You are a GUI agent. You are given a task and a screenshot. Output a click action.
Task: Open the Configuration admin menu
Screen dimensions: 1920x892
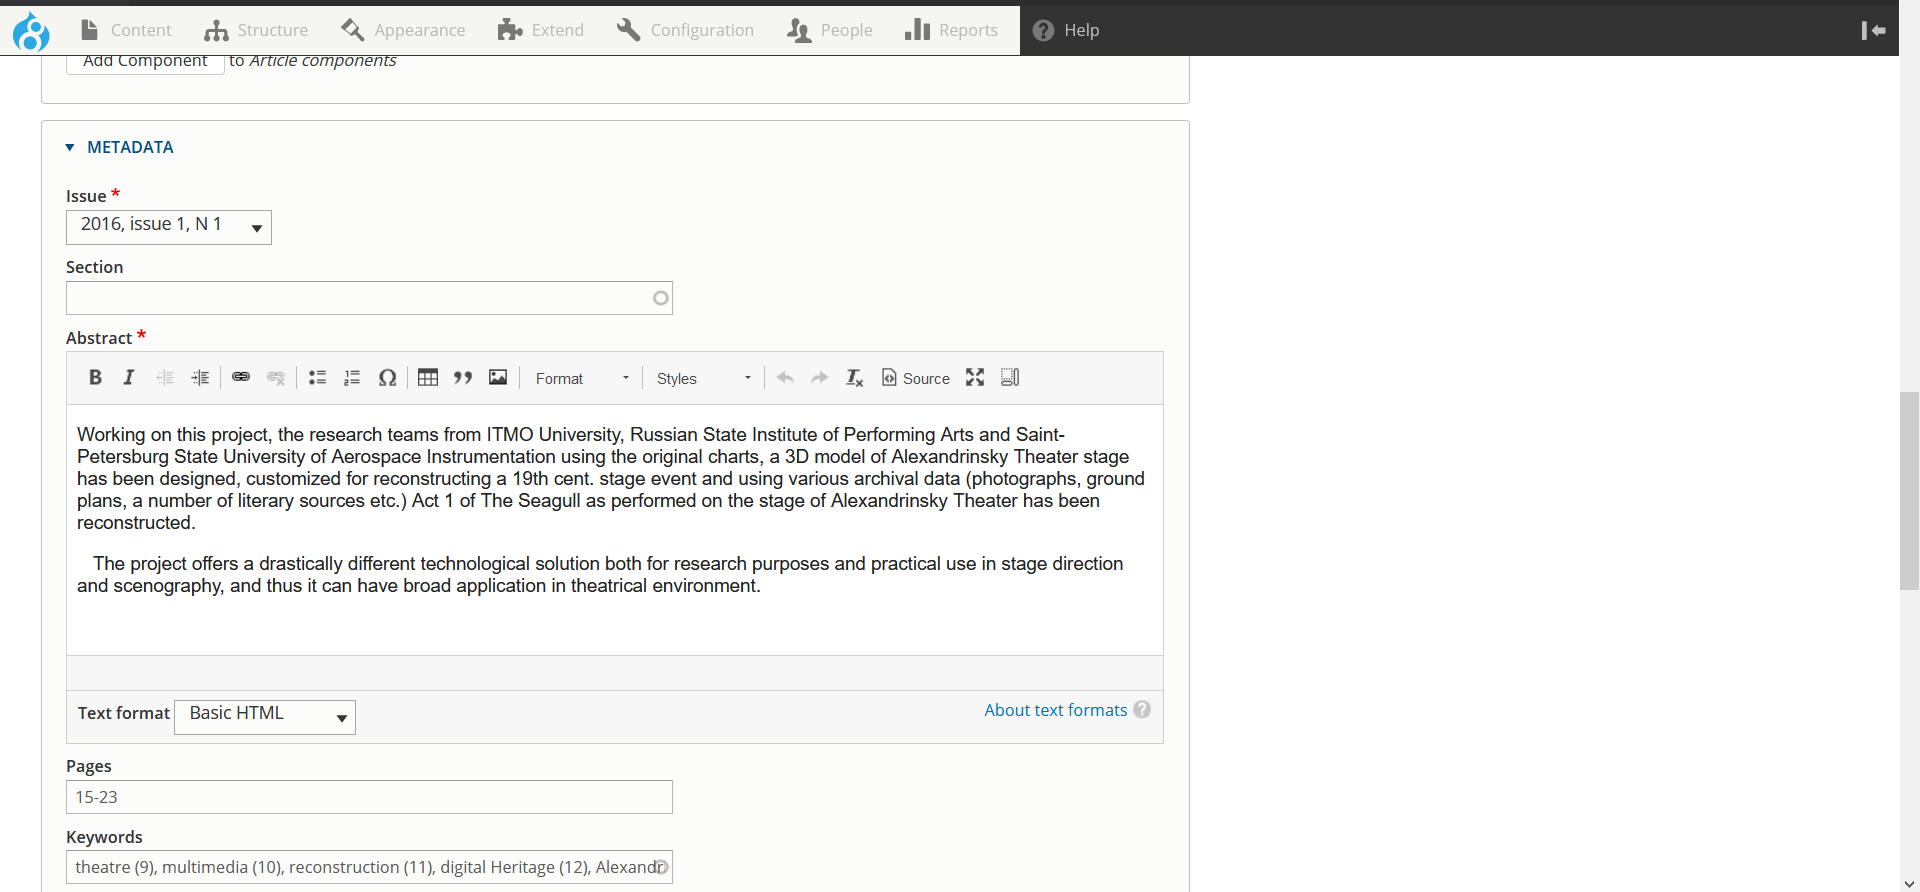click(x=686, y=30)
